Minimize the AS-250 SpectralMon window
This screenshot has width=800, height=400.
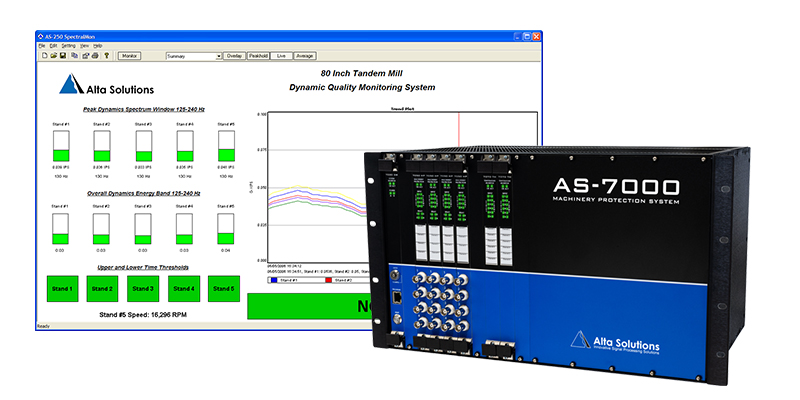(x=517, y=37)
